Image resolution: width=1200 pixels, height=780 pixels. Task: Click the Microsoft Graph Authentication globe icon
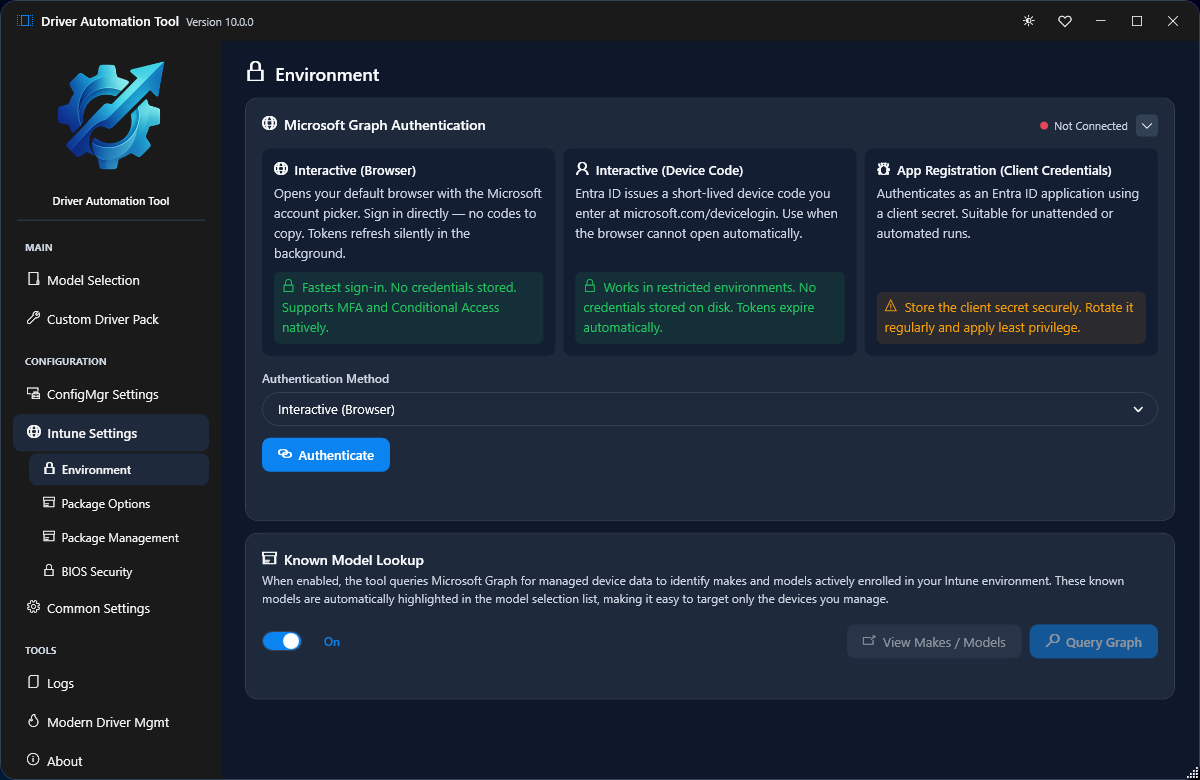coord(269,124)
